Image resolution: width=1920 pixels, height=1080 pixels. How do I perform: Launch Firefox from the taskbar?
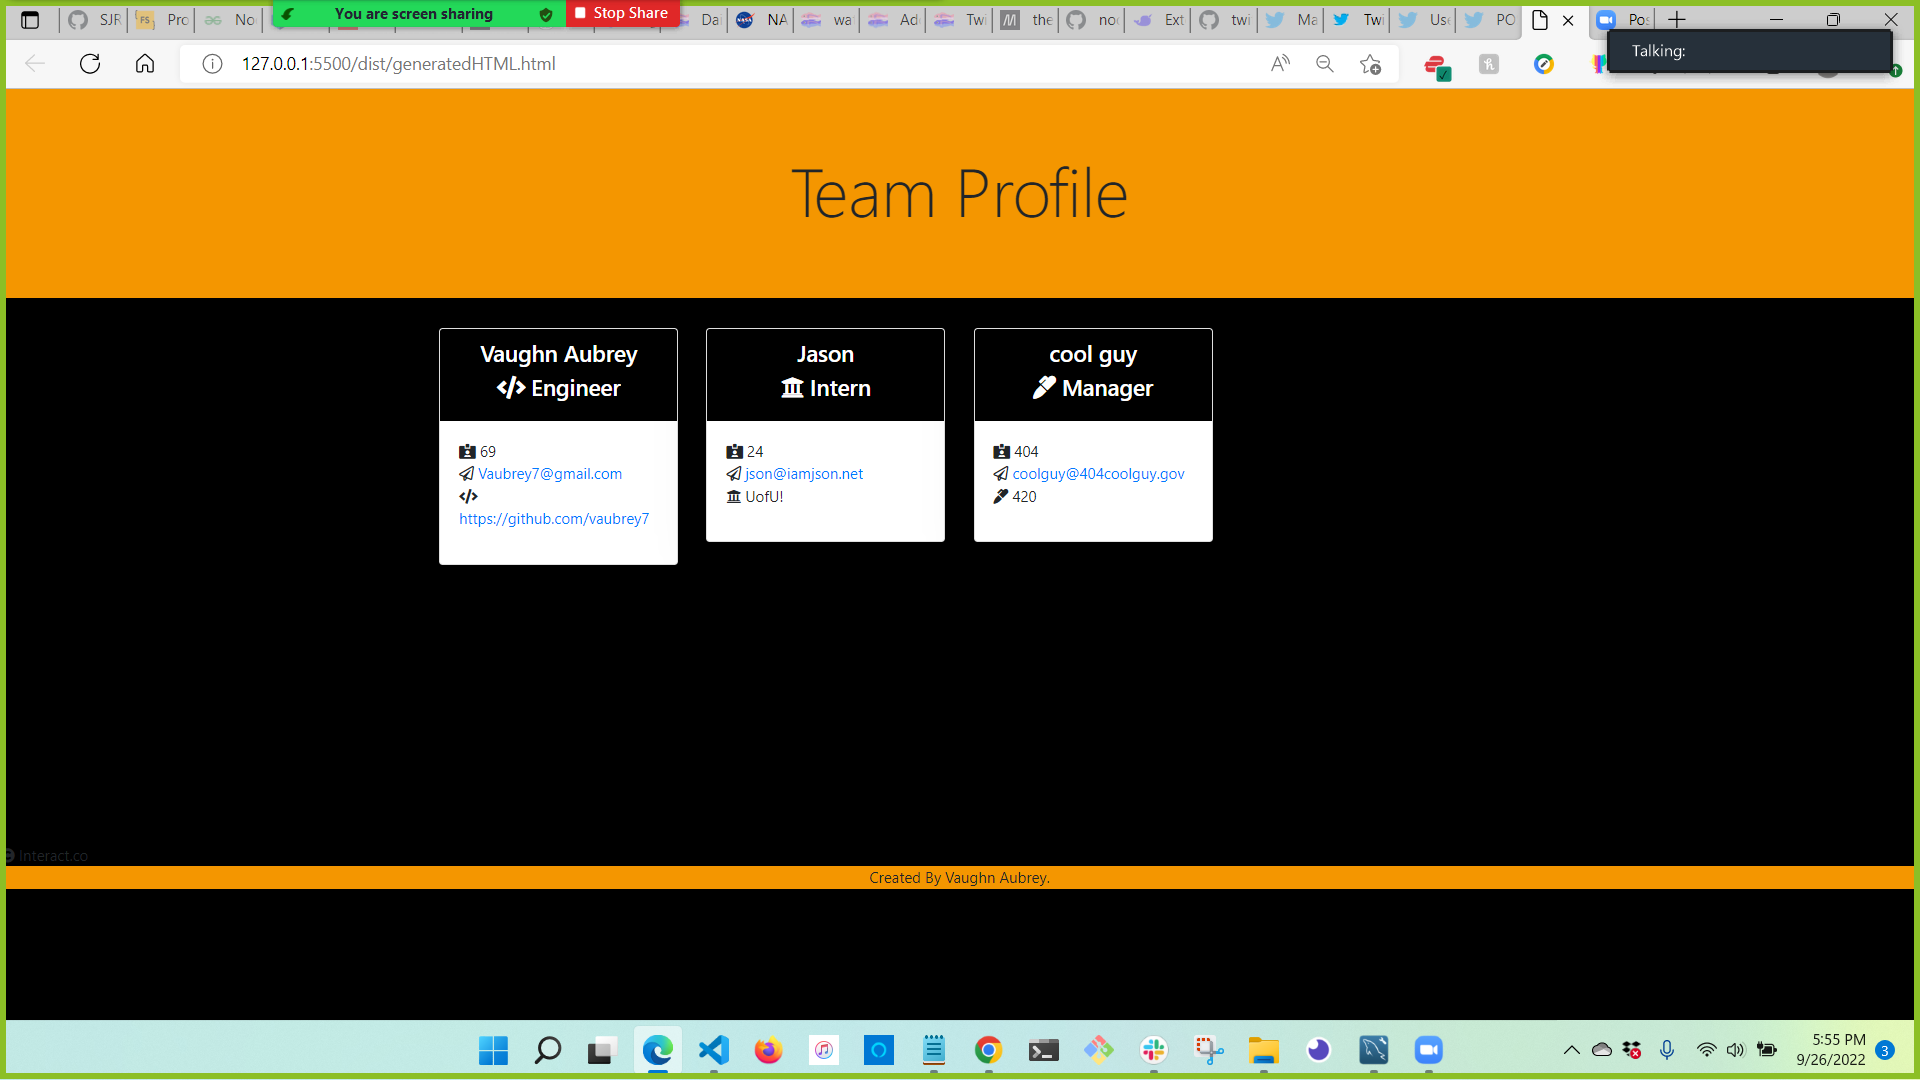(768, 1050)
